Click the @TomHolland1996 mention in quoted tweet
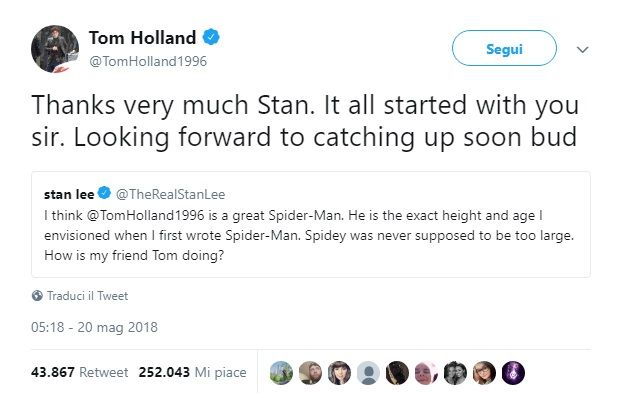Screen dimensions: 621x393 145,215
